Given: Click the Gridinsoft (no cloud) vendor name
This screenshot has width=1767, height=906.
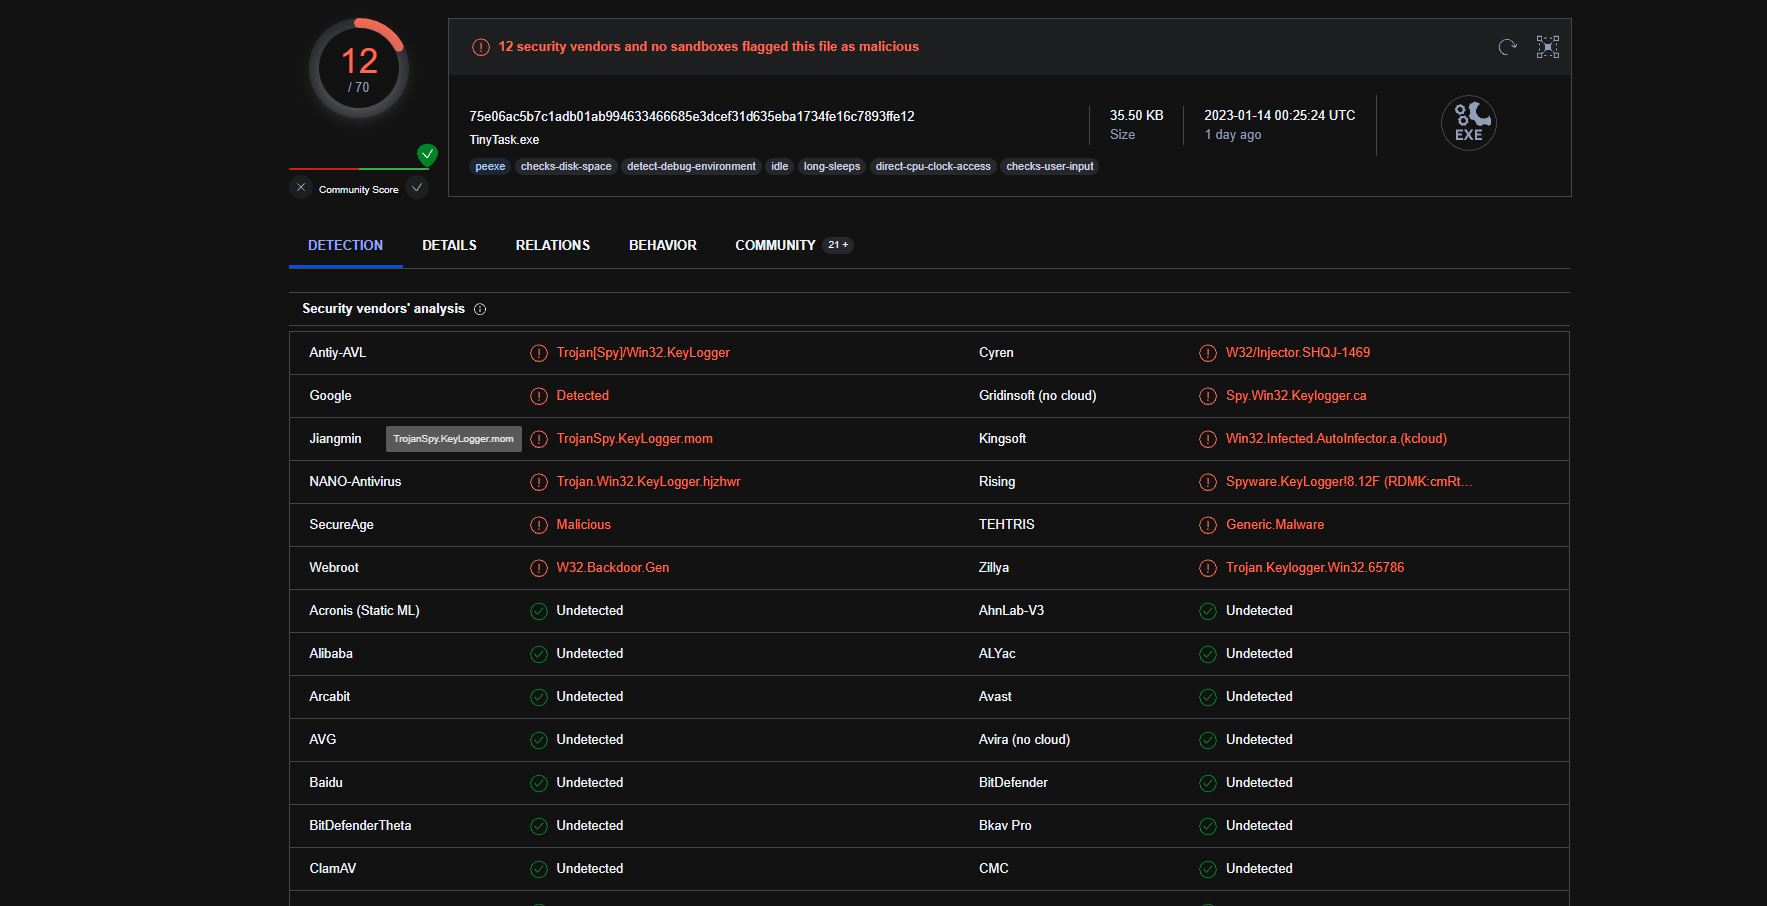Looking at the screenshot, I should (1038, 396).
